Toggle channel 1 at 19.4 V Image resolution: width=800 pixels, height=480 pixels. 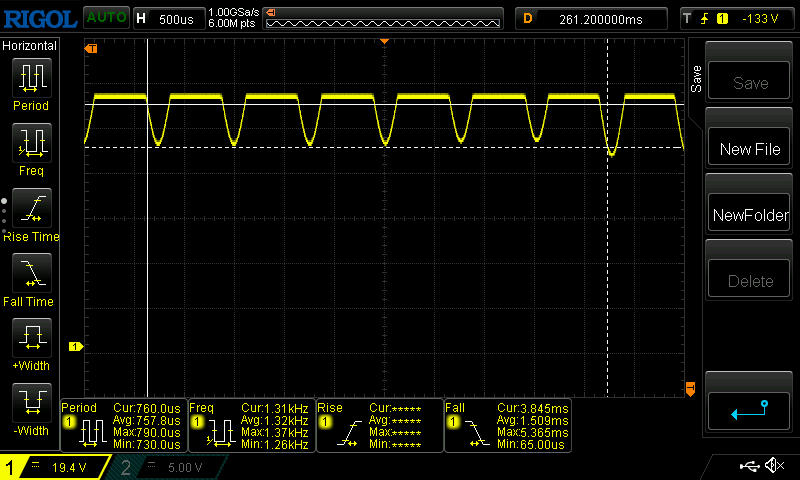55,467
